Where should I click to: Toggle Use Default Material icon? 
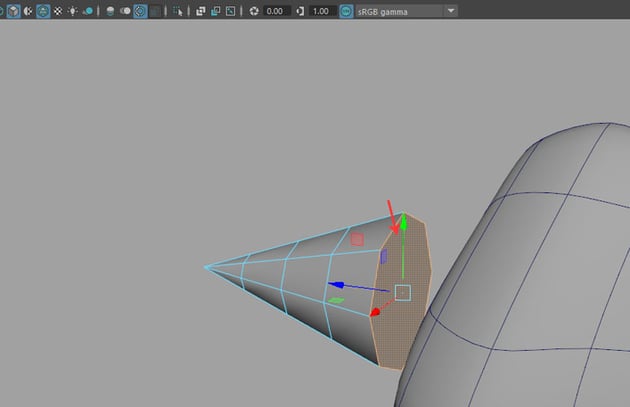(28, 11)
